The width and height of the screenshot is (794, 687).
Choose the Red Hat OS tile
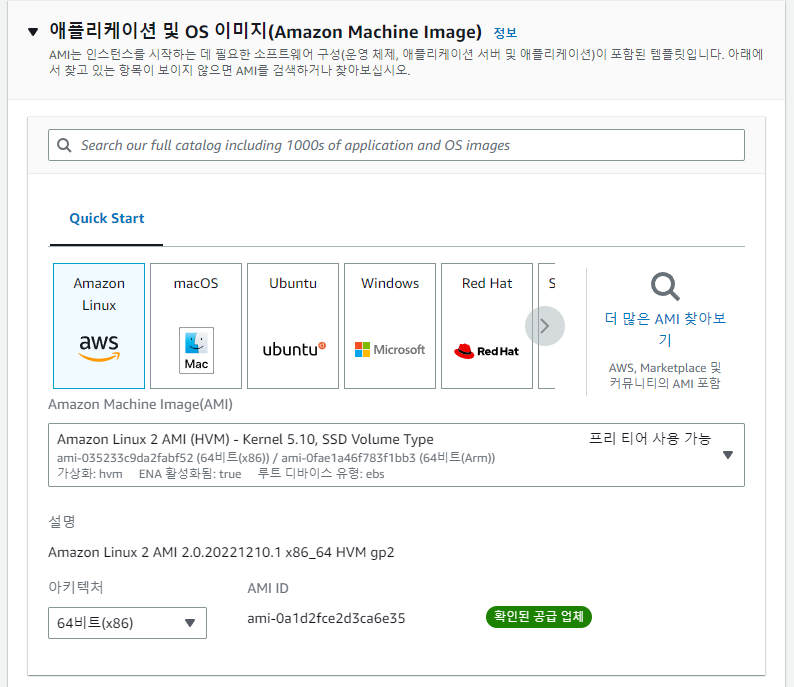[487, 326]
